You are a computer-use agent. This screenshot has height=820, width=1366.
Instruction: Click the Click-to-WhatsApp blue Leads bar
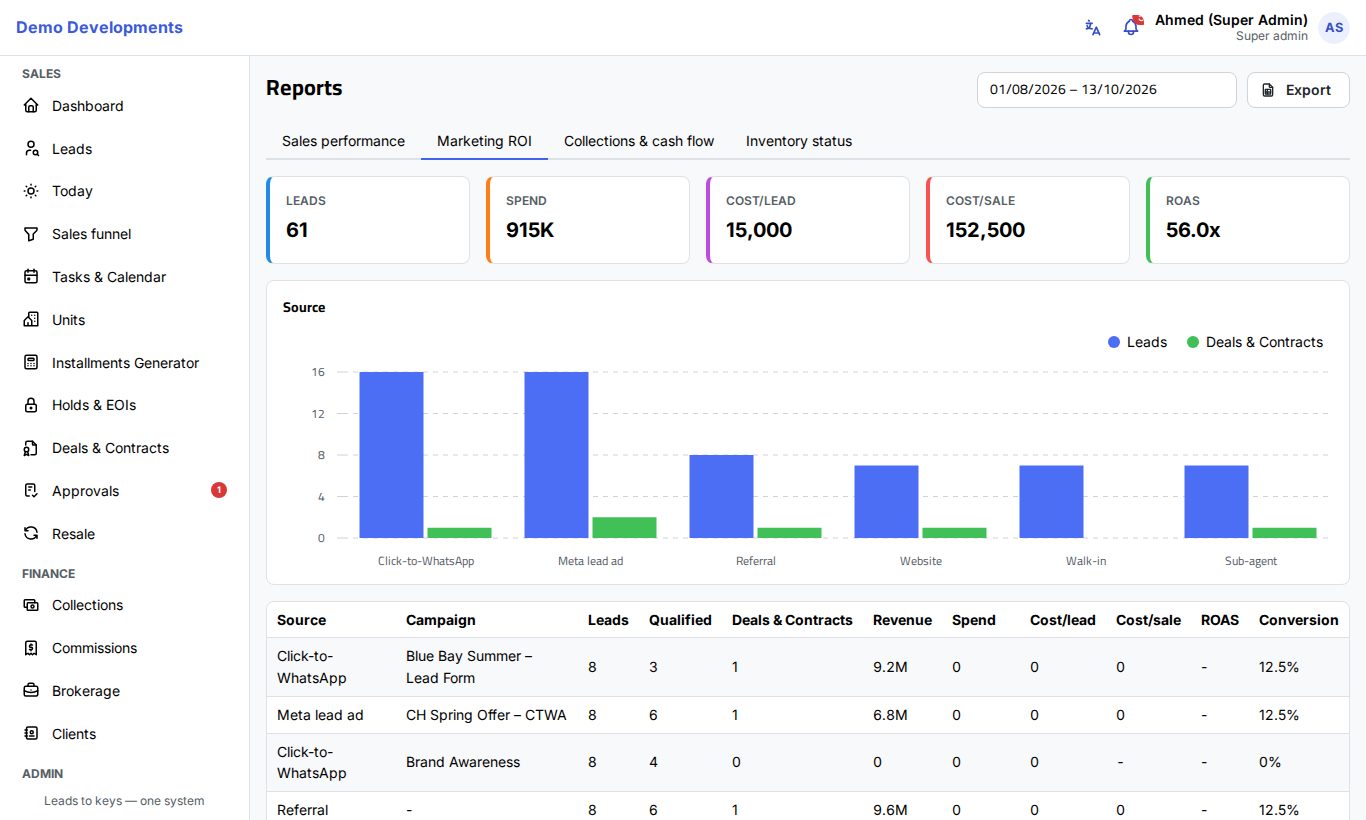(x=391, y=455)
